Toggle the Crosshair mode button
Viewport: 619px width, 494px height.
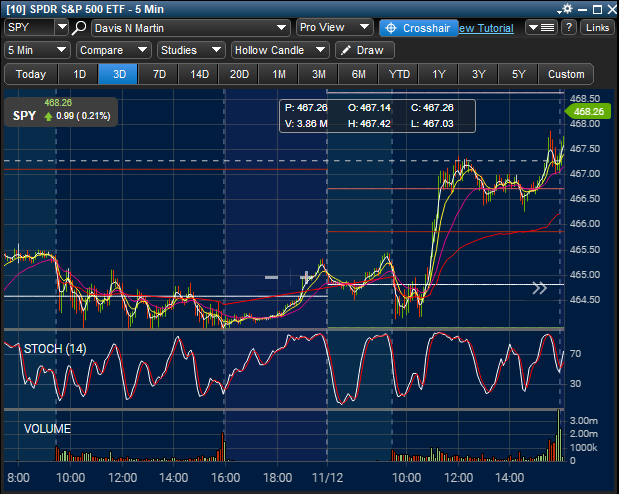point(418,28)
